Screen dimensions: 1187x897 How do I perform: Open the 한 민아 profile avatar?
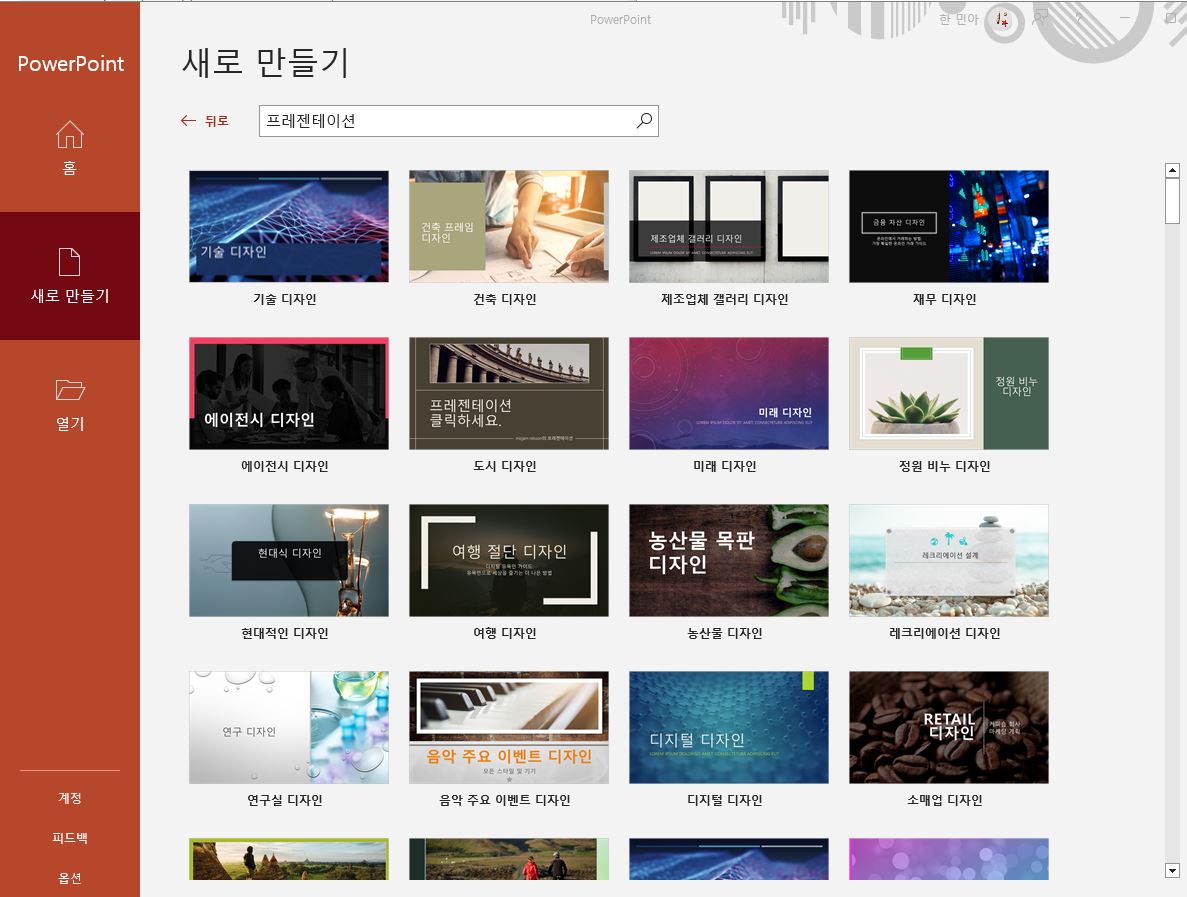[1002, 19]
